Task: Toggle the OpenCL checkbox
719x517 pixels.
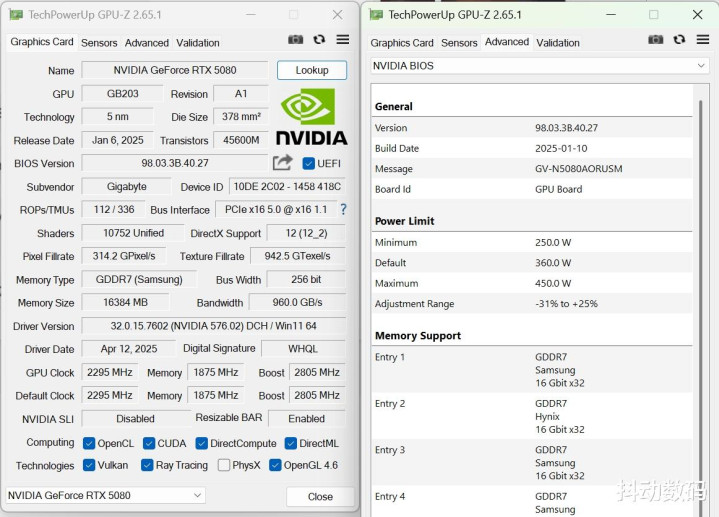Action: 89,443
